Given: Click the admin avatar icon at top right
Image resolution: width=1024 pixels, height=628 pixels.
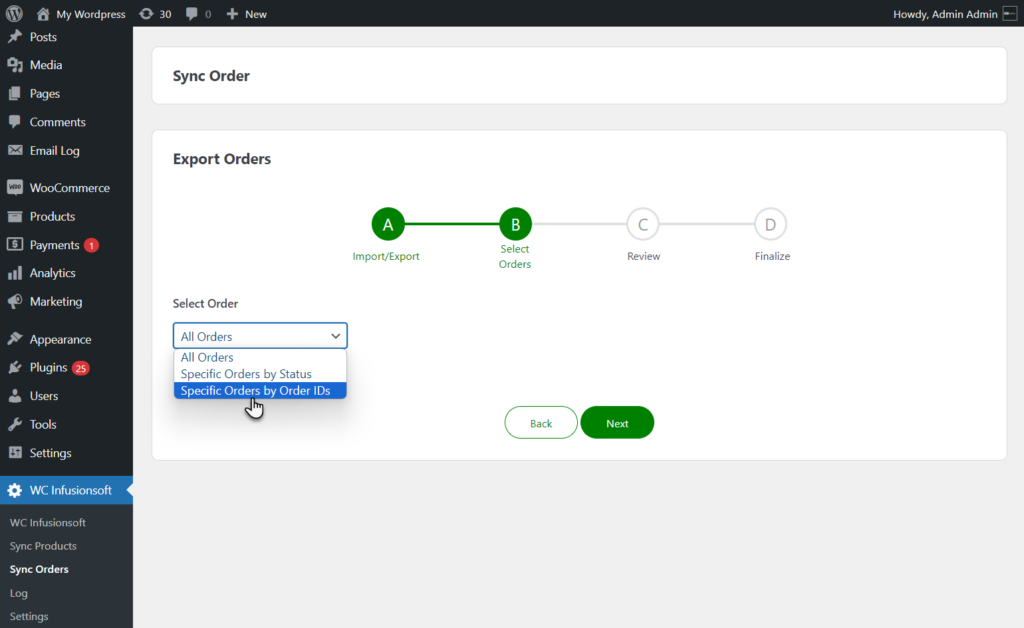Looking at the screenshot, I should (x=1010, y=14).
